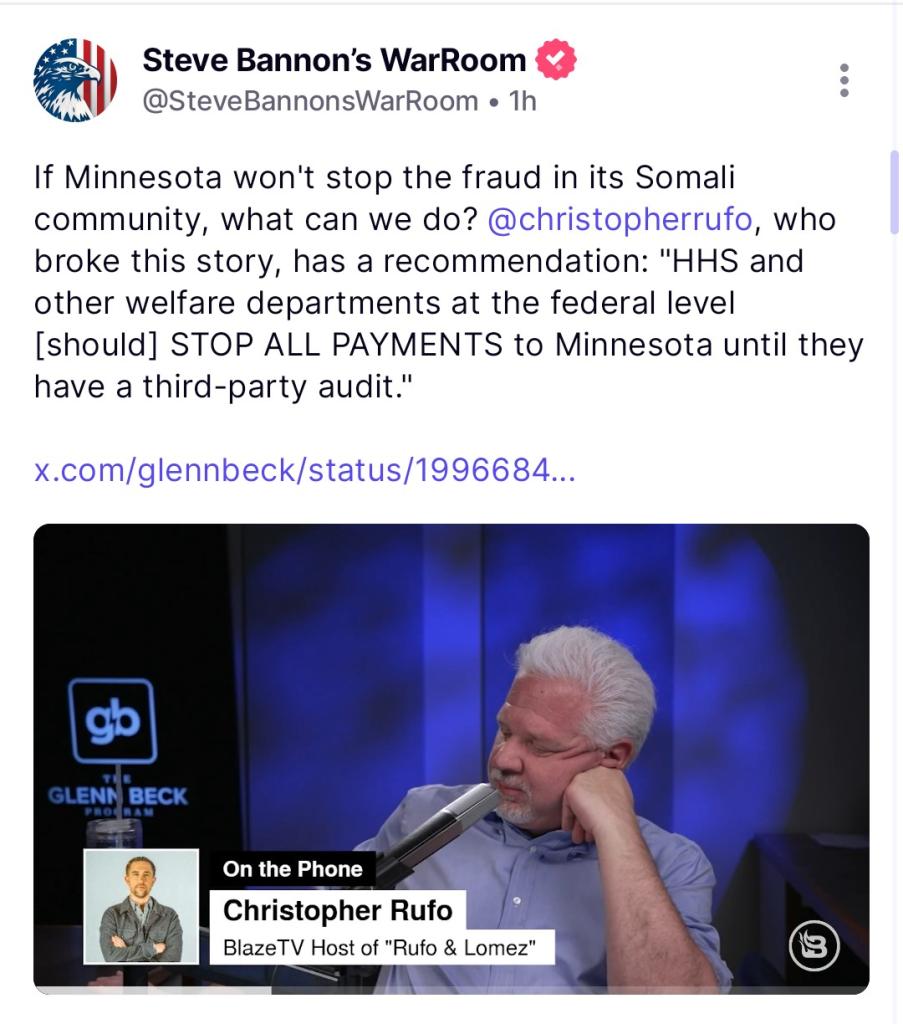Click the STOP ALL PAYMENTS phrase
The width and height of the screenshot is (903, 1024).
tap(336, 345)
